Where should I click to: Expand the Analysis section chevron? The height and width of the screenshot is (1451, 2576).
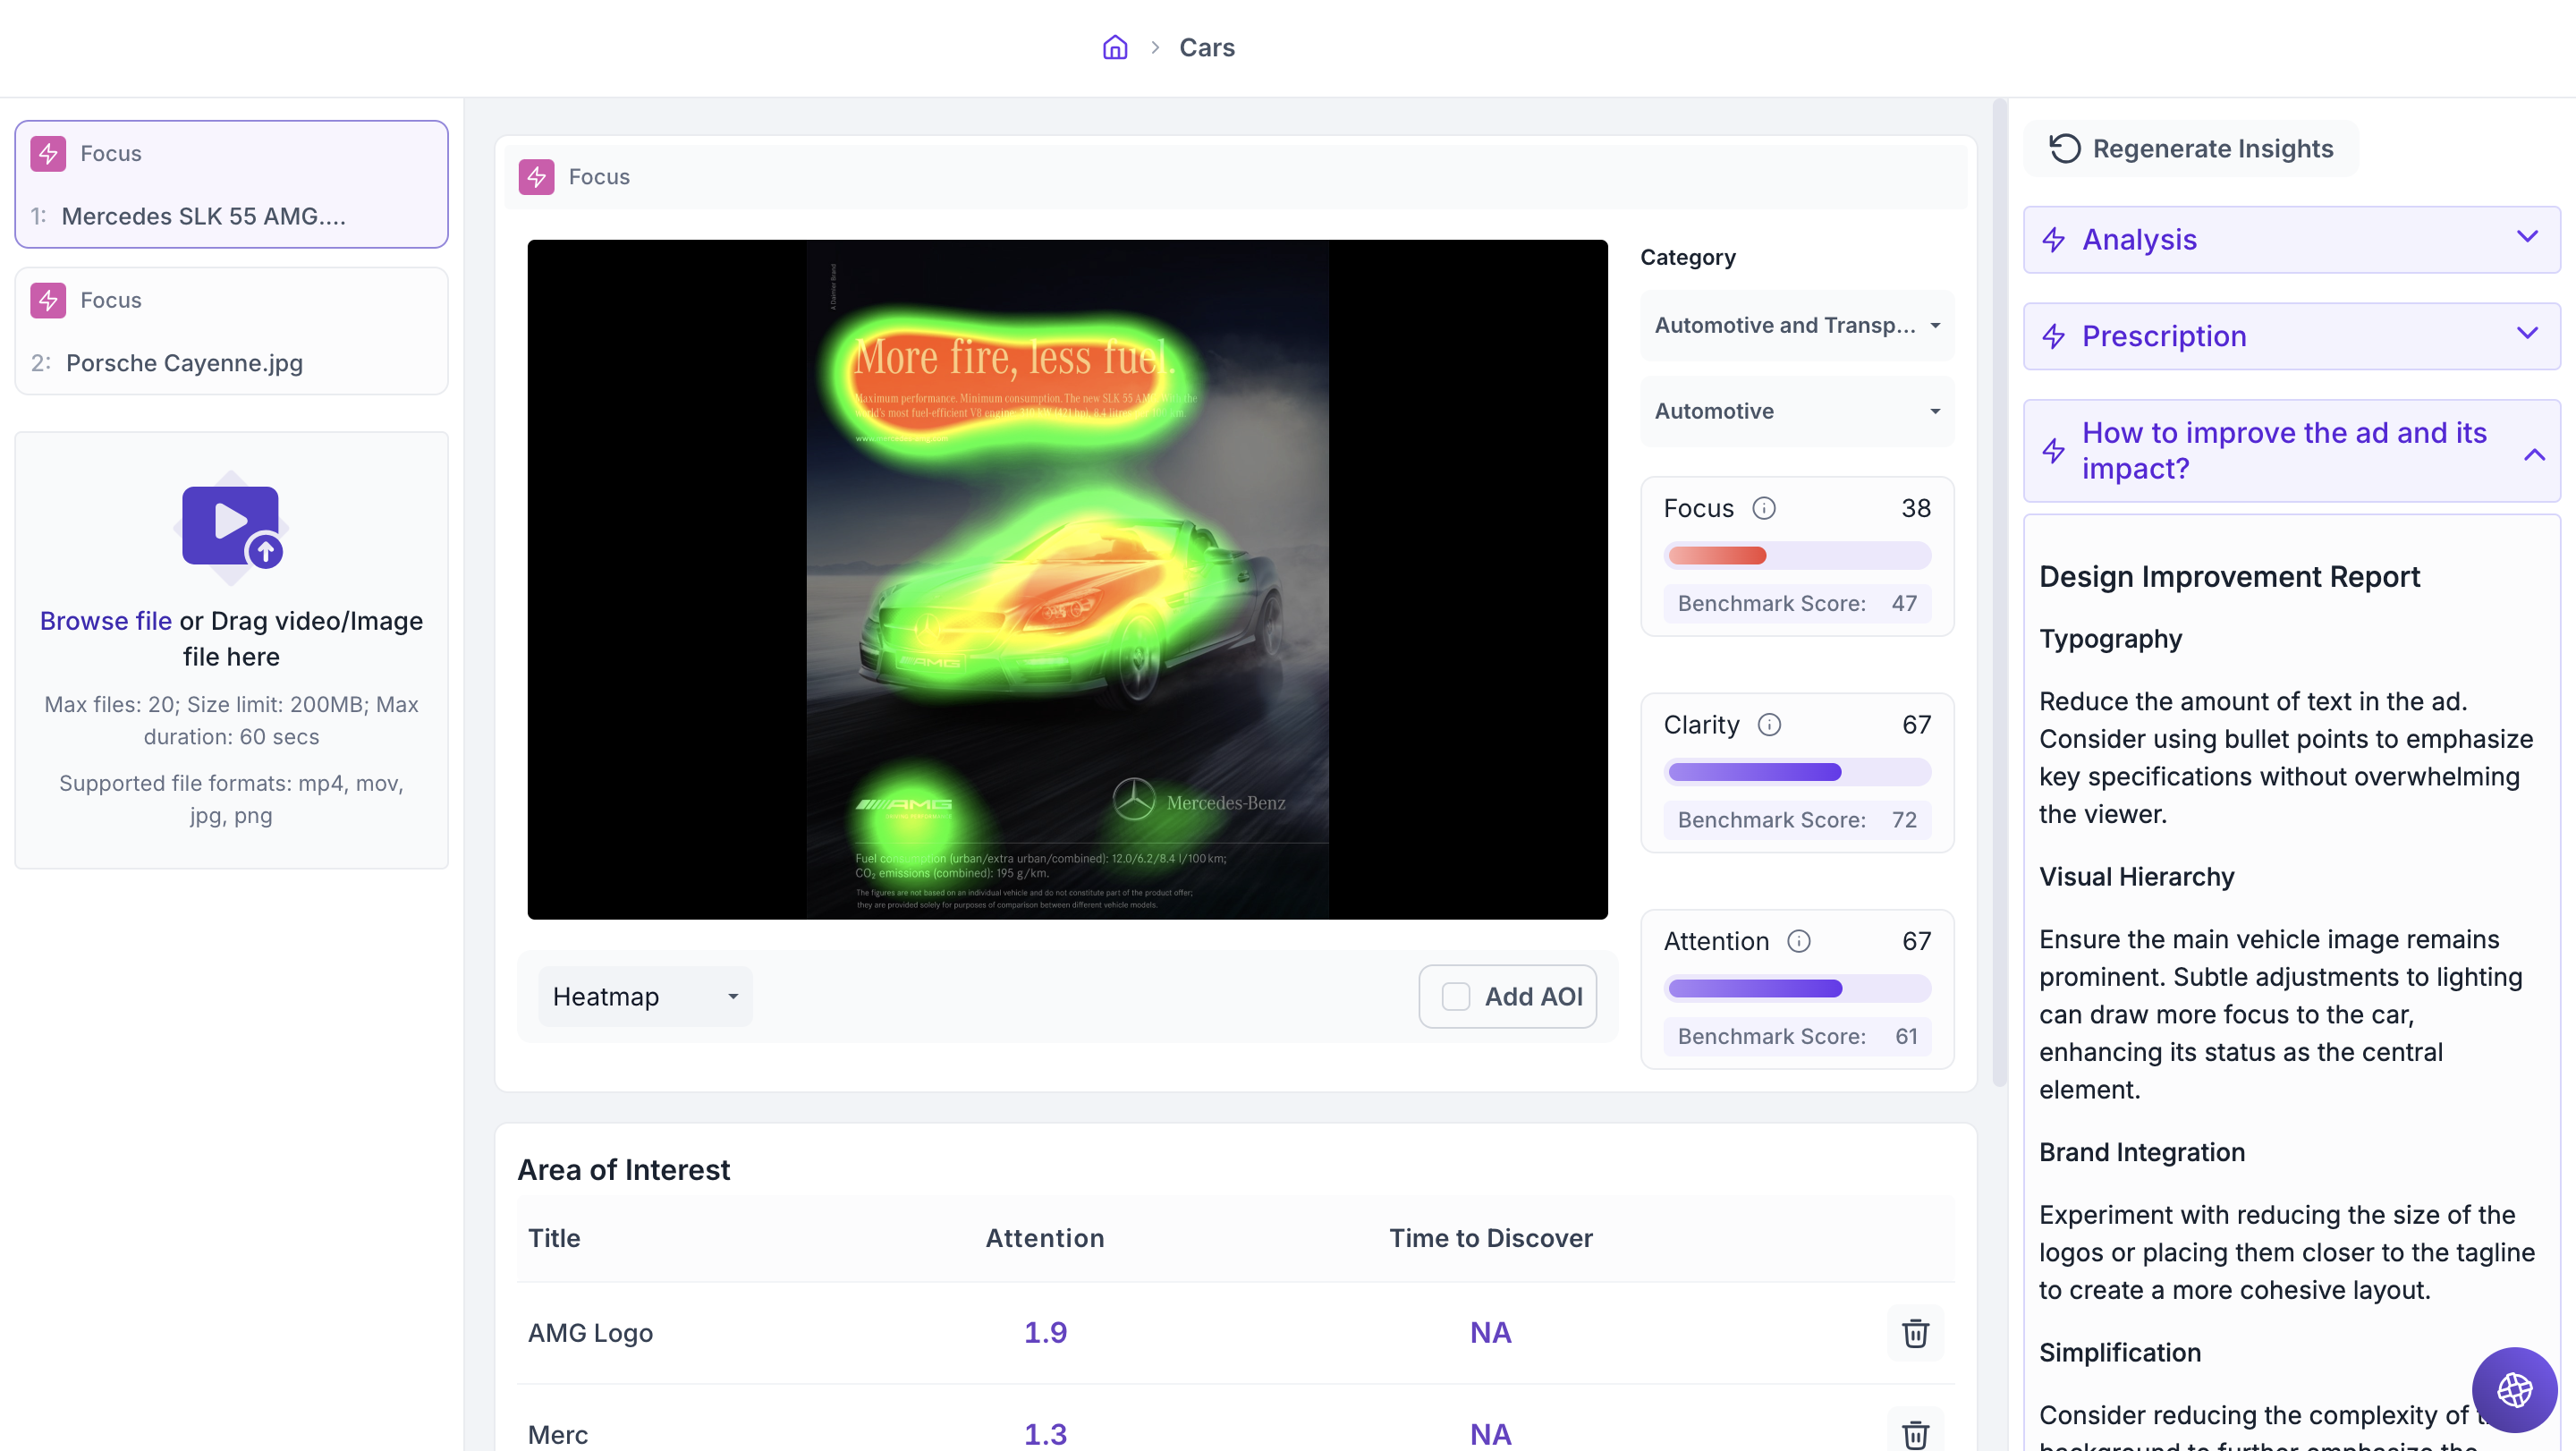point(2526,237)
